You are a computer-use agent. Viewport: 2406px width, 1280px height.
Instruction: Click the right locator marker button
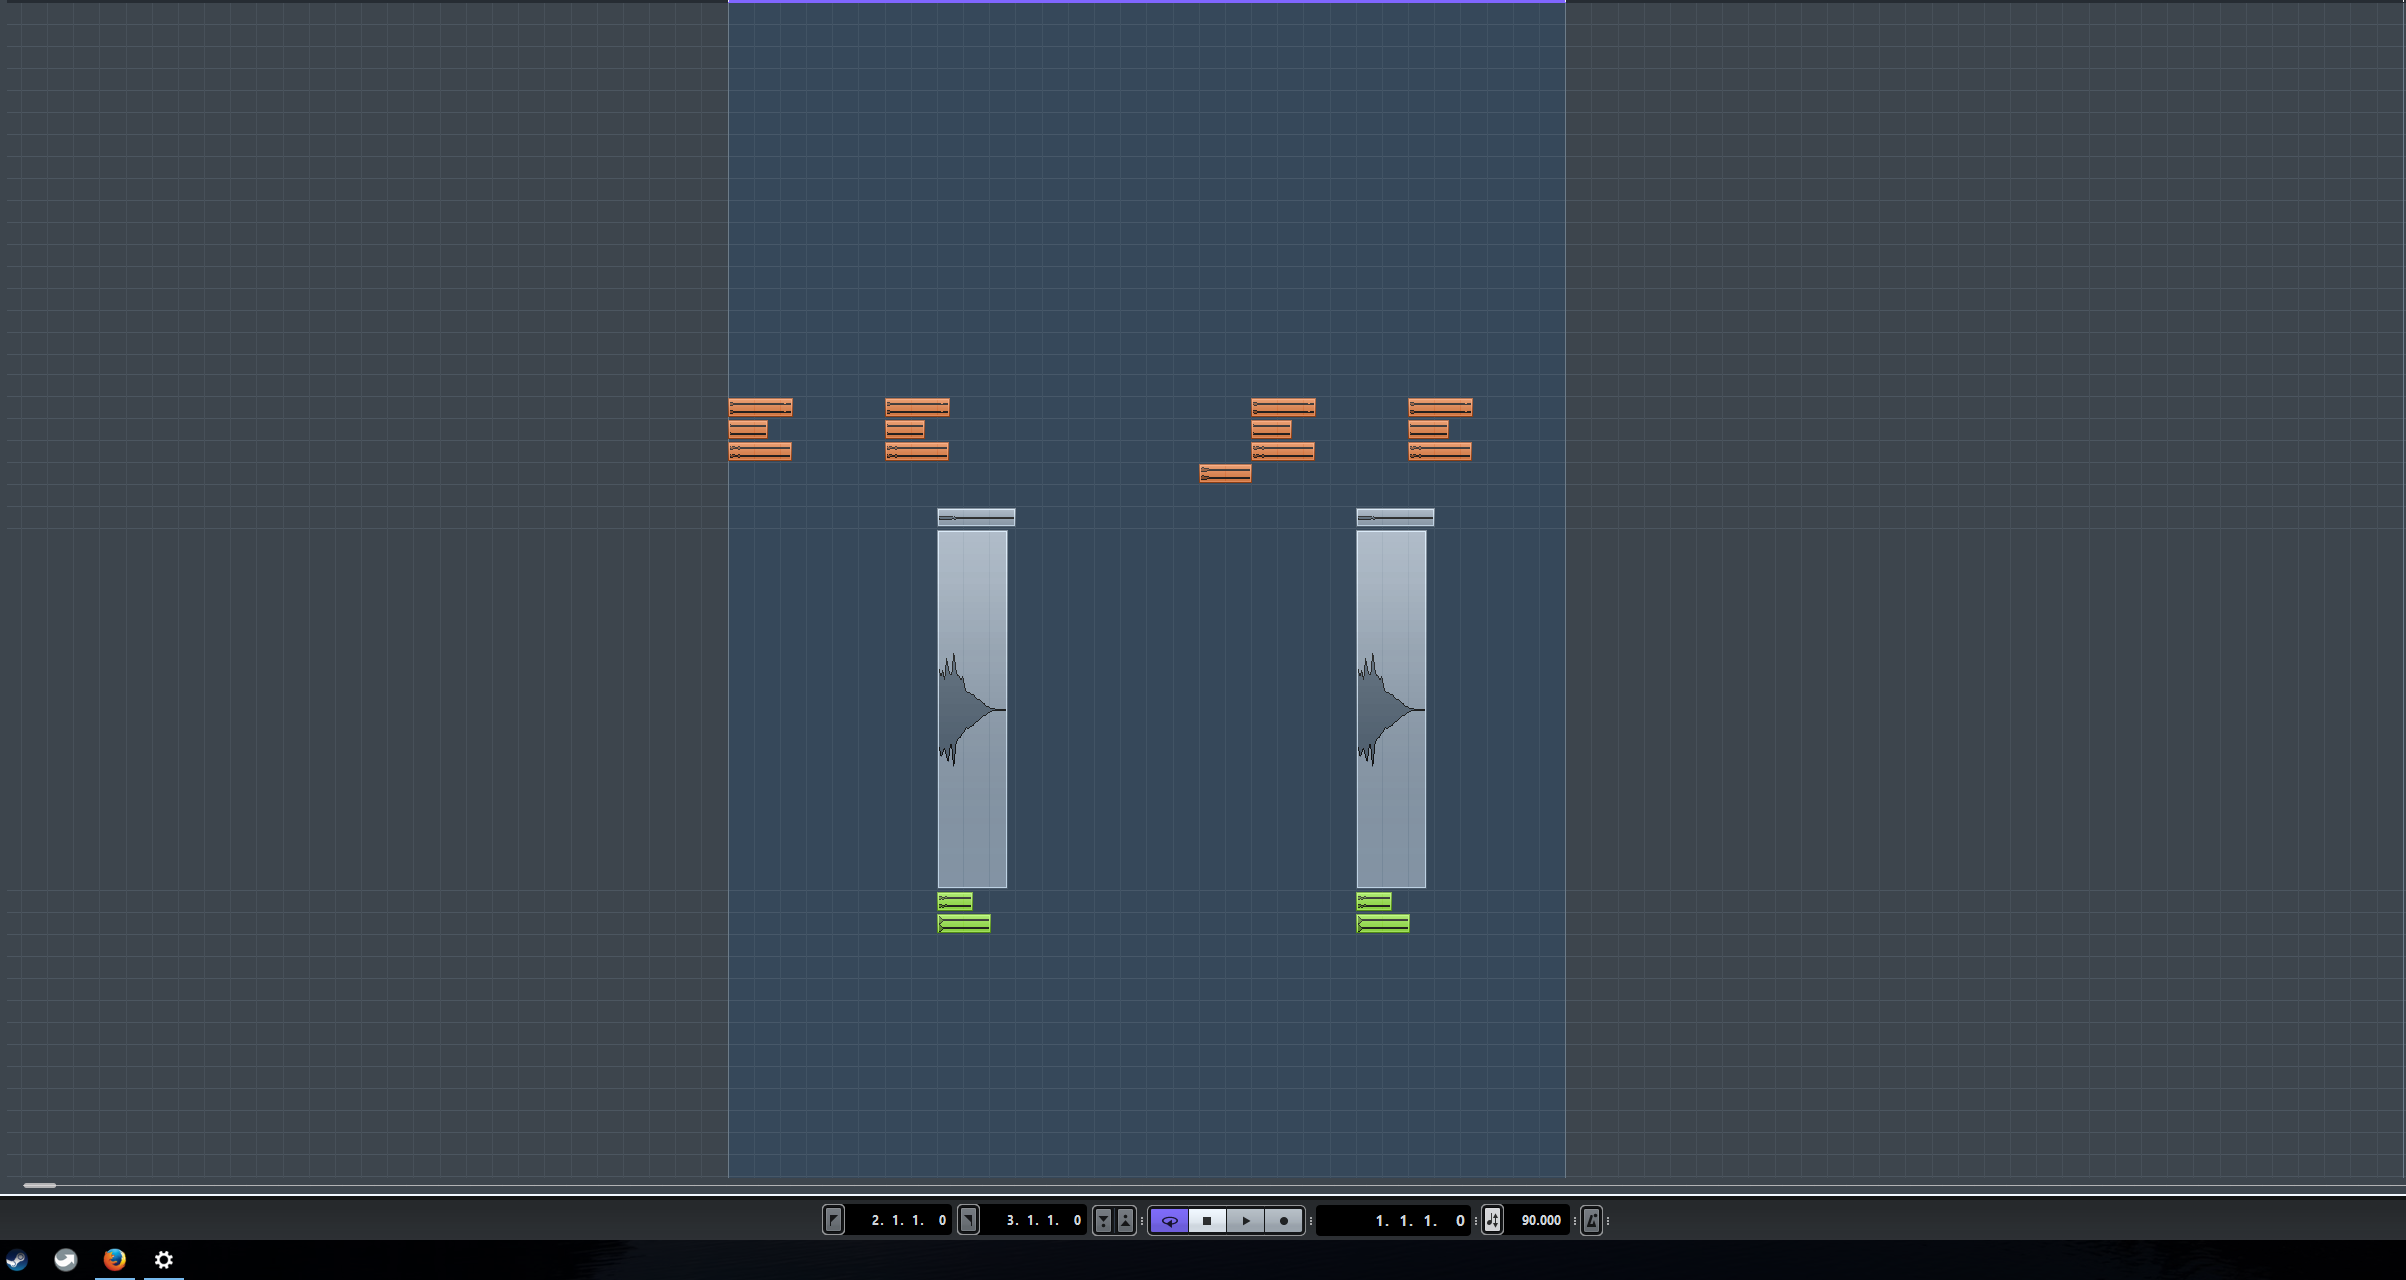tap(968, 1220)
